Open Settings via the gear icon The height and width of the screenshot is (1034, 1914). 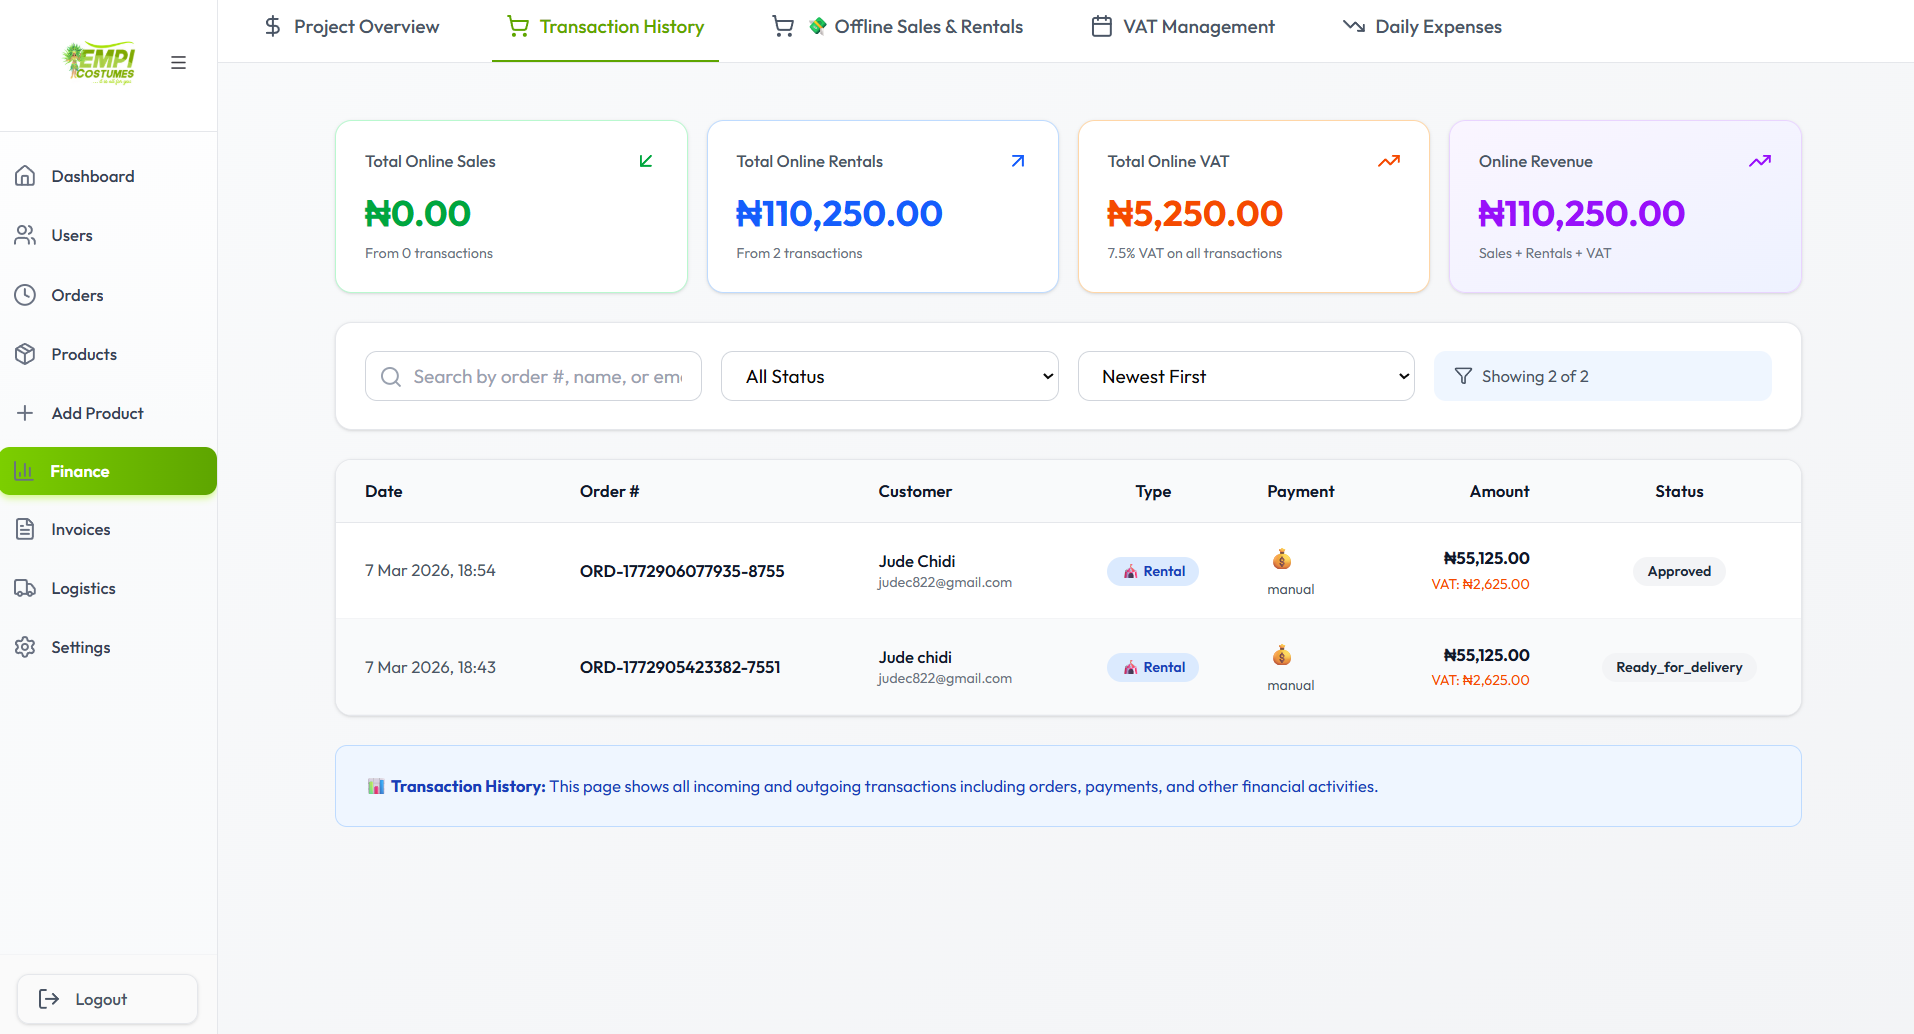pyautogui.click(x=25, y=647)
